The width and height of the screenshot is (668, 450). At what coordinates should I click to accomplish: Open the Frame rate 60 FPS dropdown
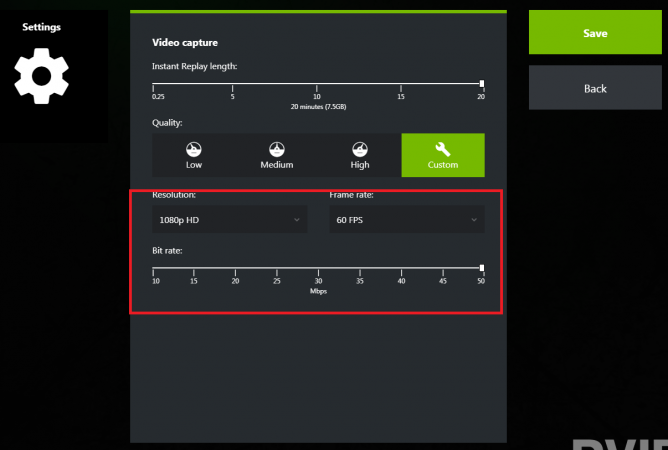click(x=407, y=219)
